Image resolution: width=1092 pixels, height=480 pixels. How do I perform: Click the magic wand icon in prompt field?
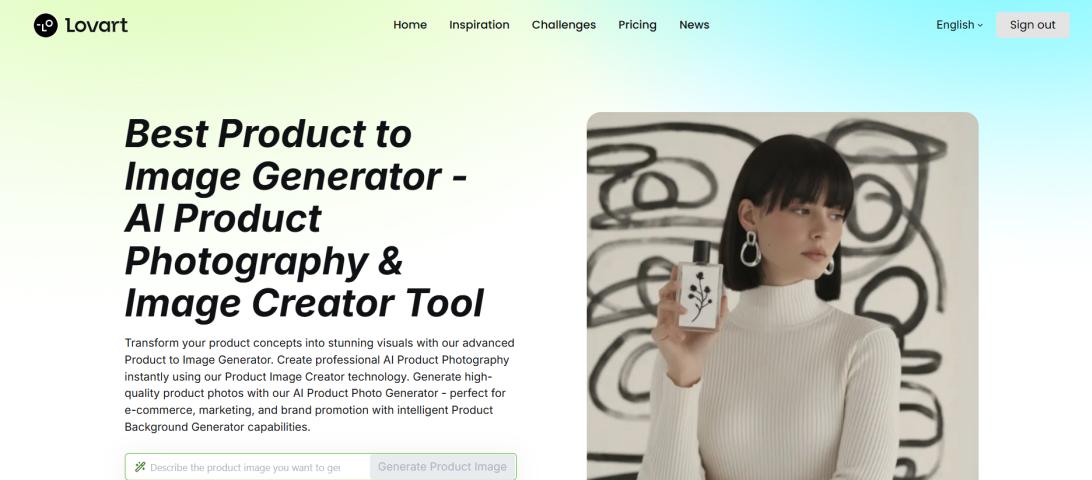coord(140,467)
